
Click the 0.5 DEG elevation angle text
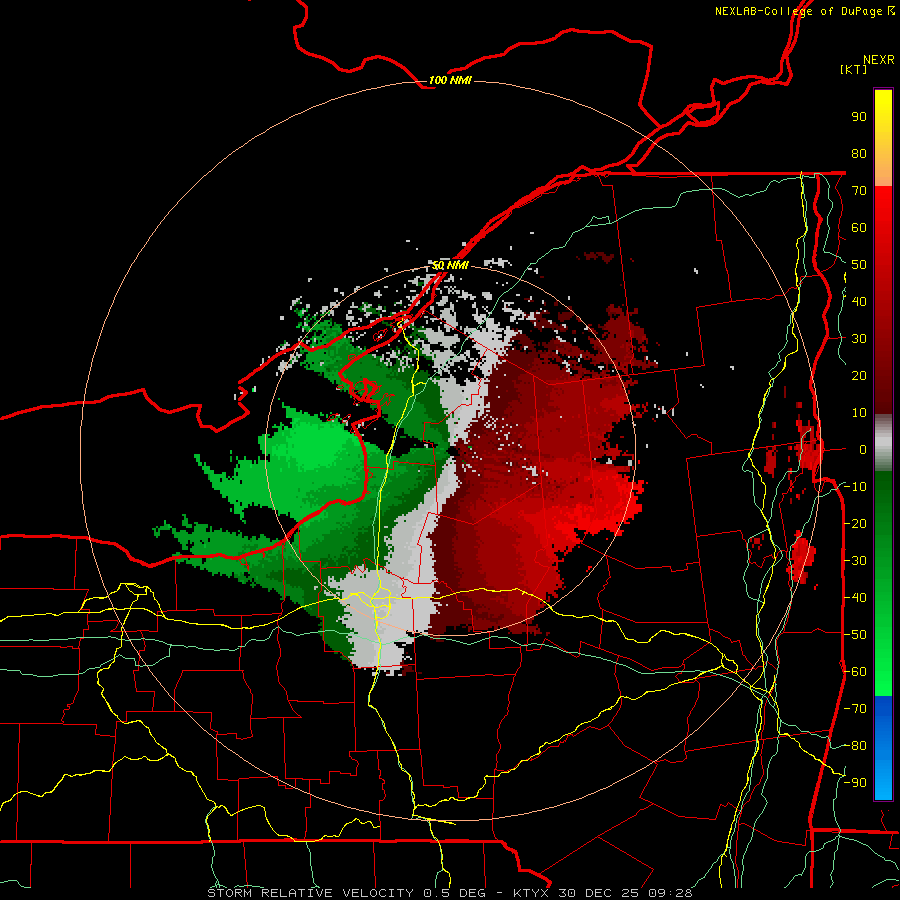pyautogui.click(x=455, y=893)
